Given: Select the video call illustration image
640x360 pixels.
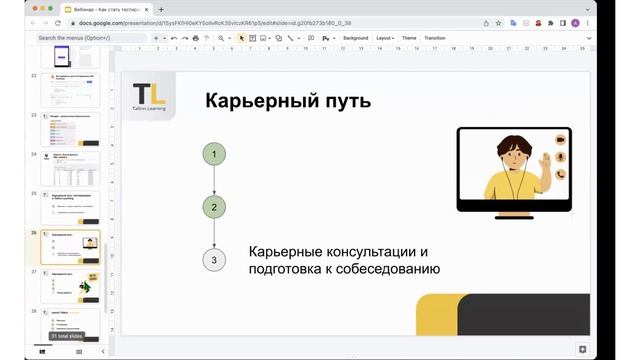Looking at the screenshot, I should click(x=514, y=173).
